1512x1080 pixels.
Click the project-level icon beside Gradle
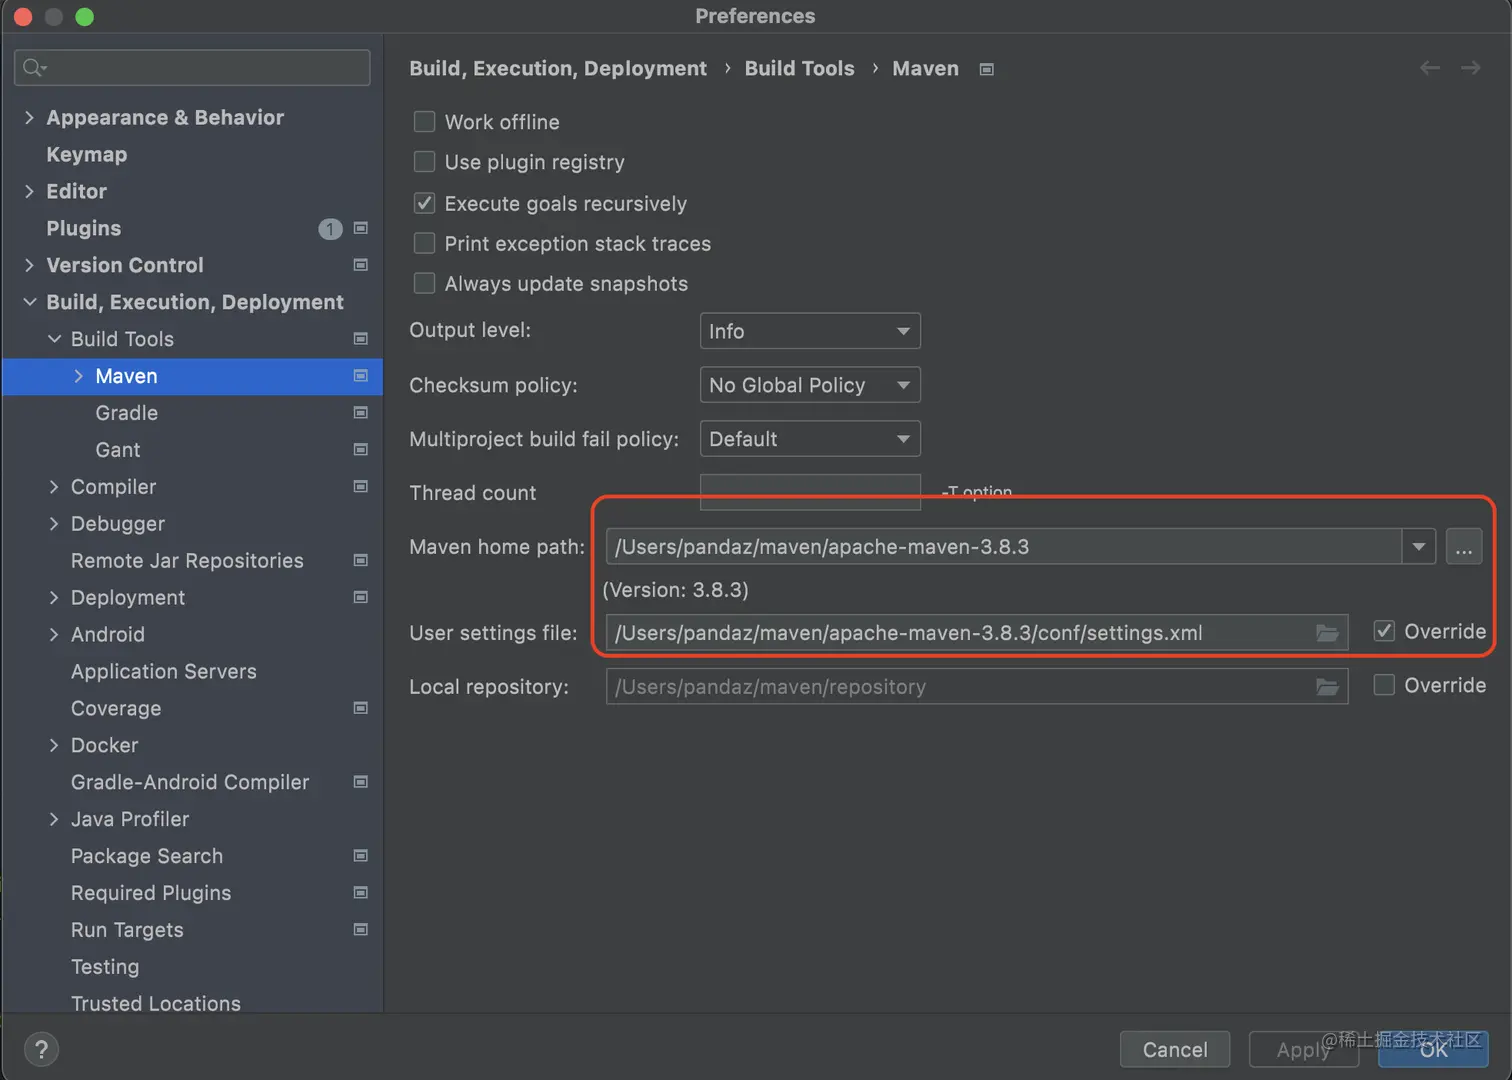pos(361,413)
